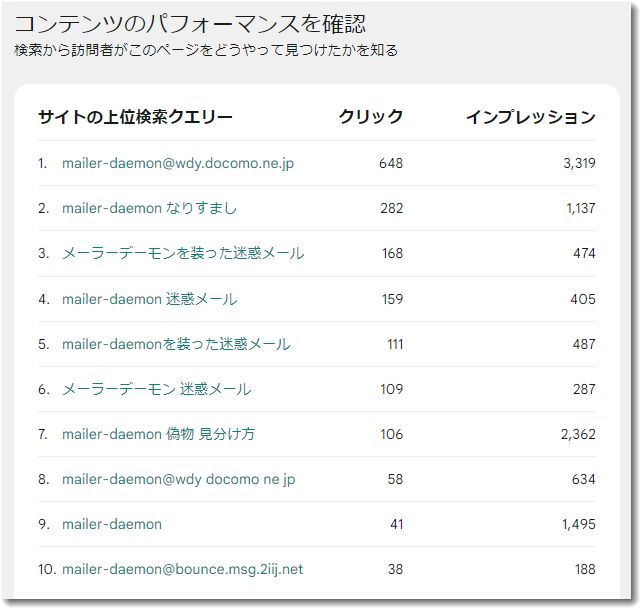Open the mailer-daemon@bounce.msg.2iij.net query link
This screenshot has height=608, width=640.
182,569
